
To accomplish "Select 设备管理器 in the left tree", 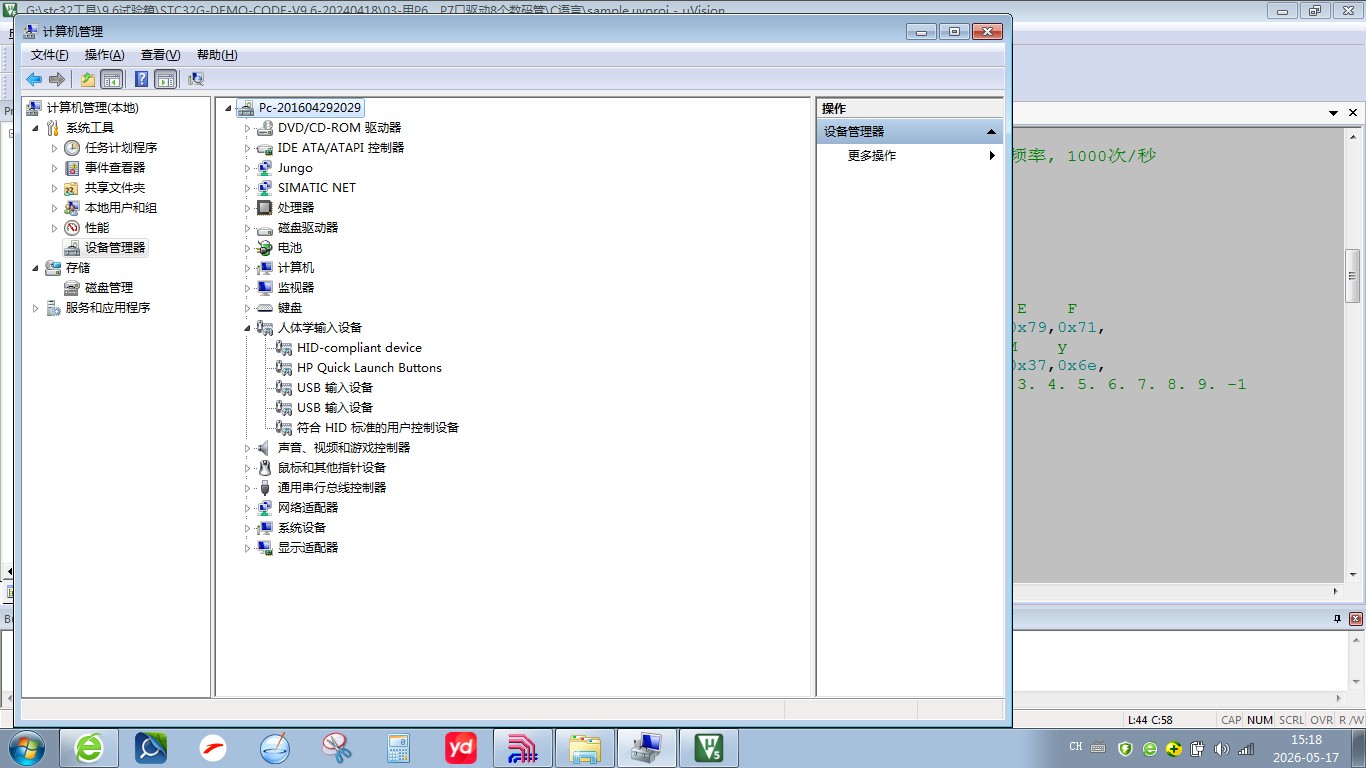I will [115, 248].
